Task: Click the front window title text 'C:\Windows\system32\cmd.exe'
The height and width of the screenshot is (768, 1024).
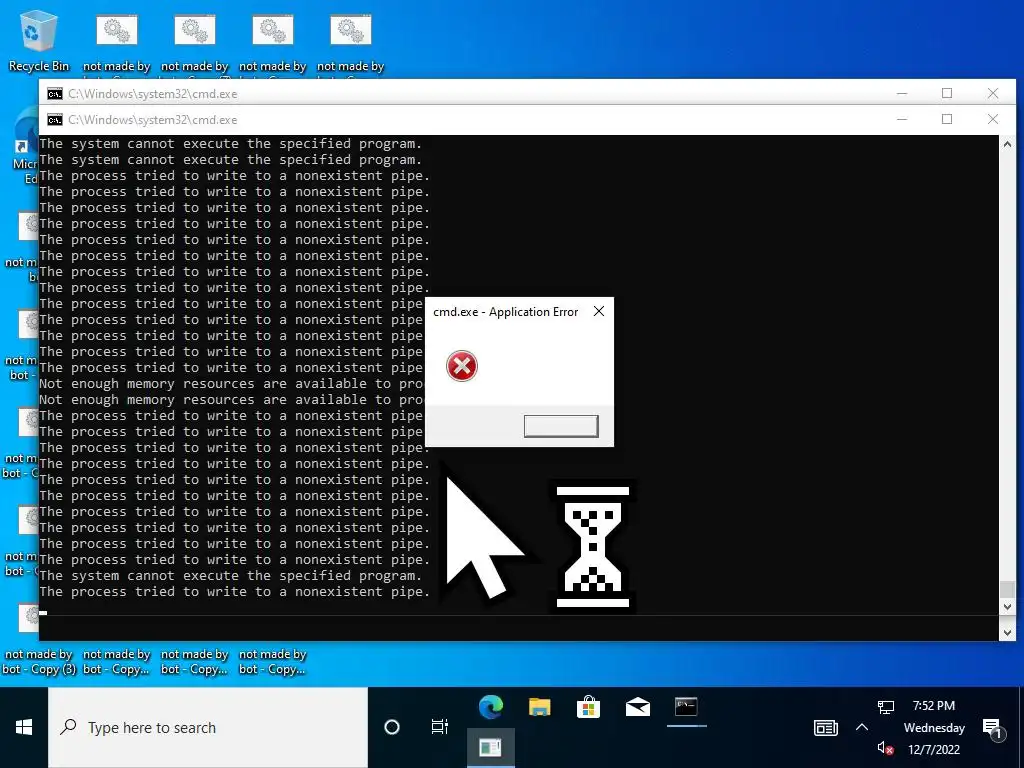Action: pos(153,120)
